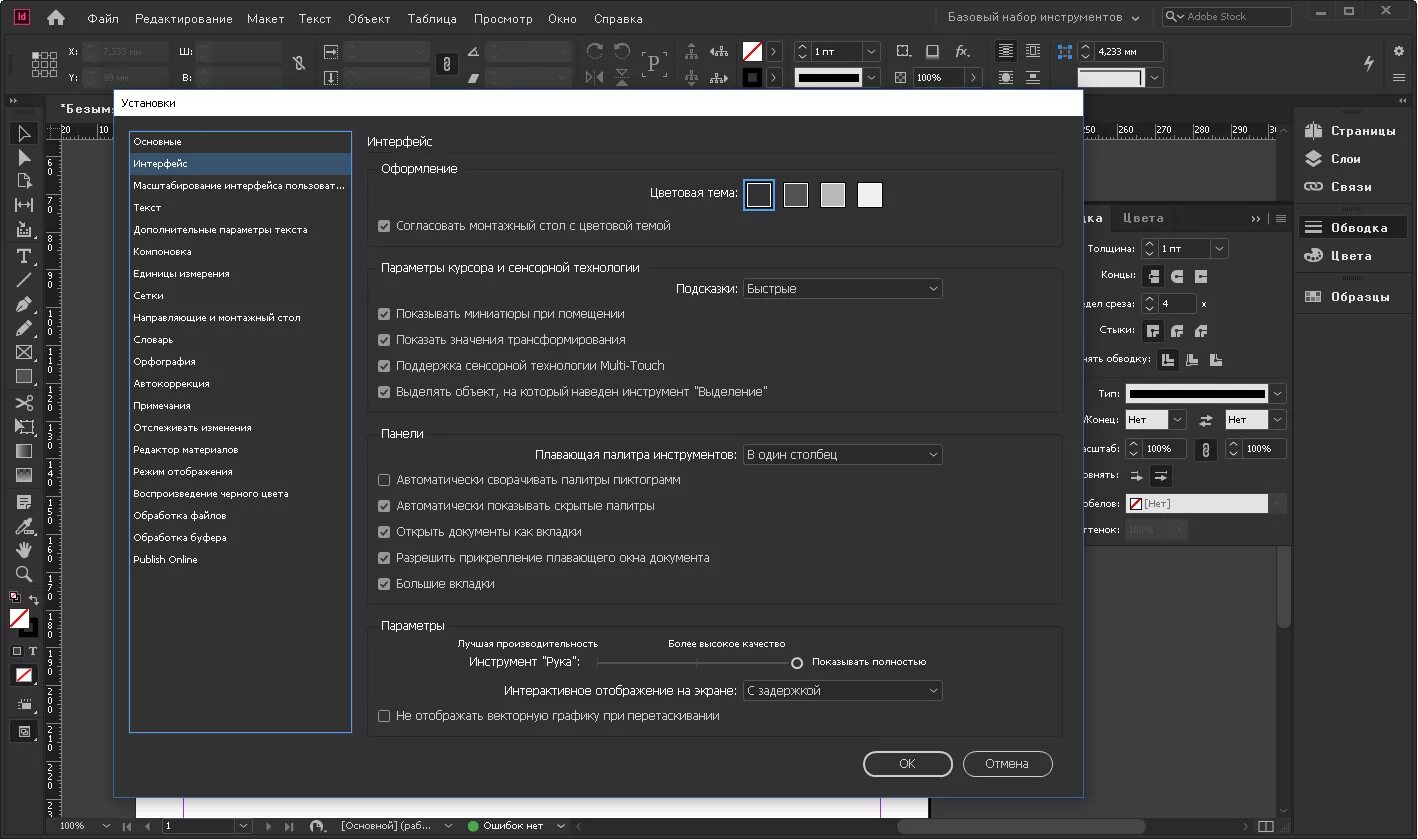The width and height of the screenshot is (1418, 840).
Task: Uncheck match pasteboard to color theme
Action: [384, 226]
